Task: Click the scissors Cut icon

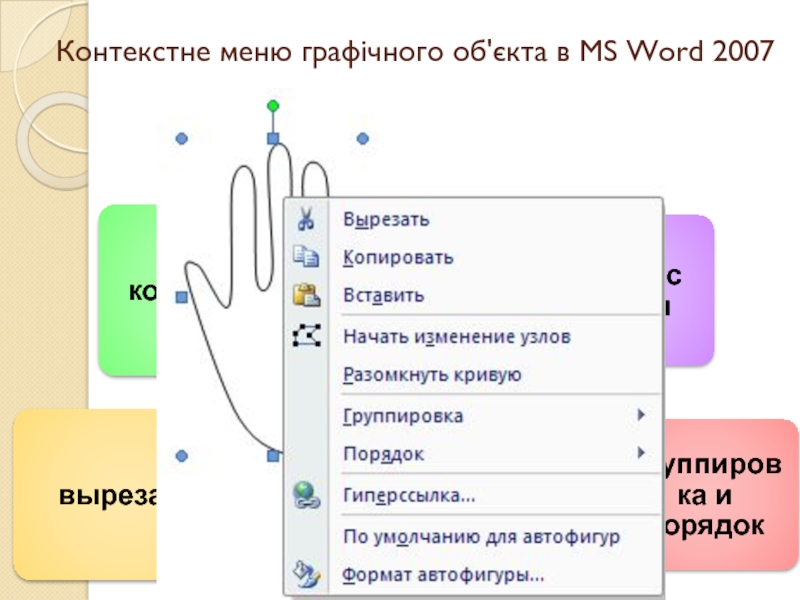Action: coord(304,219)
